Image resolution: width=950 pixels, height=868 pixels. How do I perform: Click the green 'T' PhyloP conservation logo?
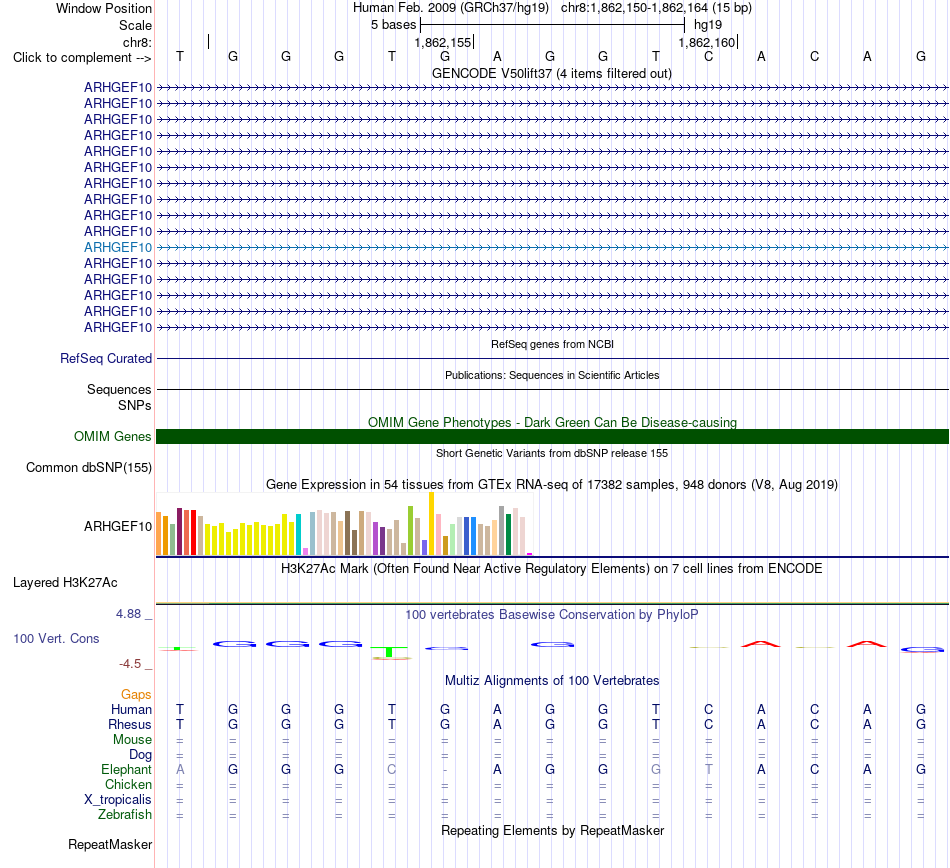click(389, 652)
